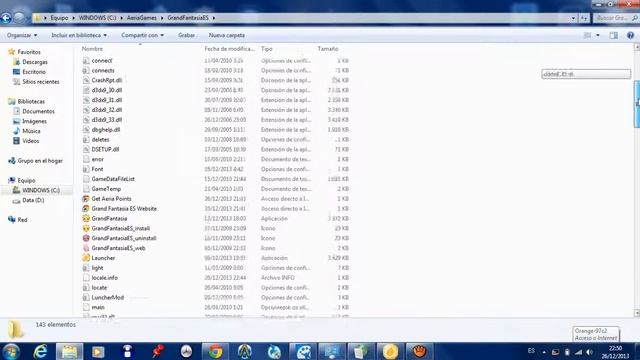Click the network signal tray icon
Viewport: 640px width, 360px height.
pyautogui.click(x=578, y=352)
